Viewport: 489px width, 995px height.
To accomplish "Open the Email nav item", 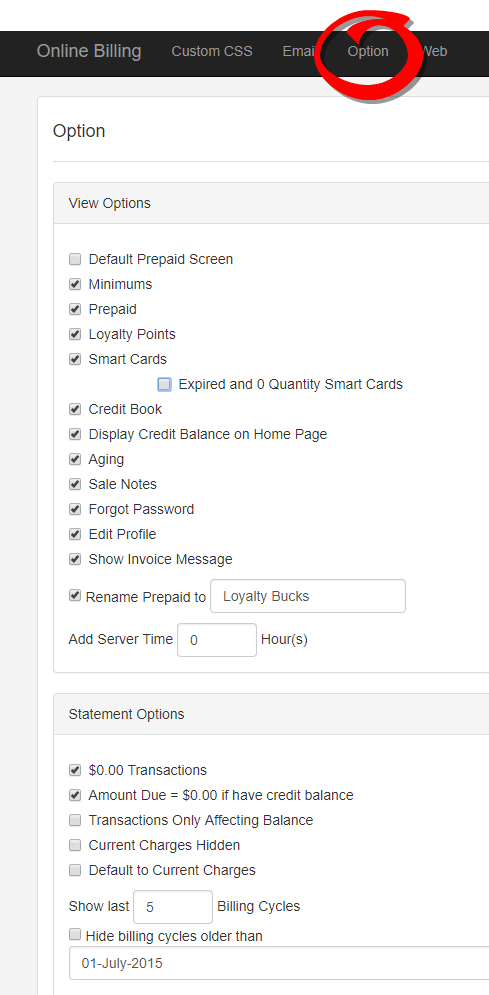I will [299, 51].
